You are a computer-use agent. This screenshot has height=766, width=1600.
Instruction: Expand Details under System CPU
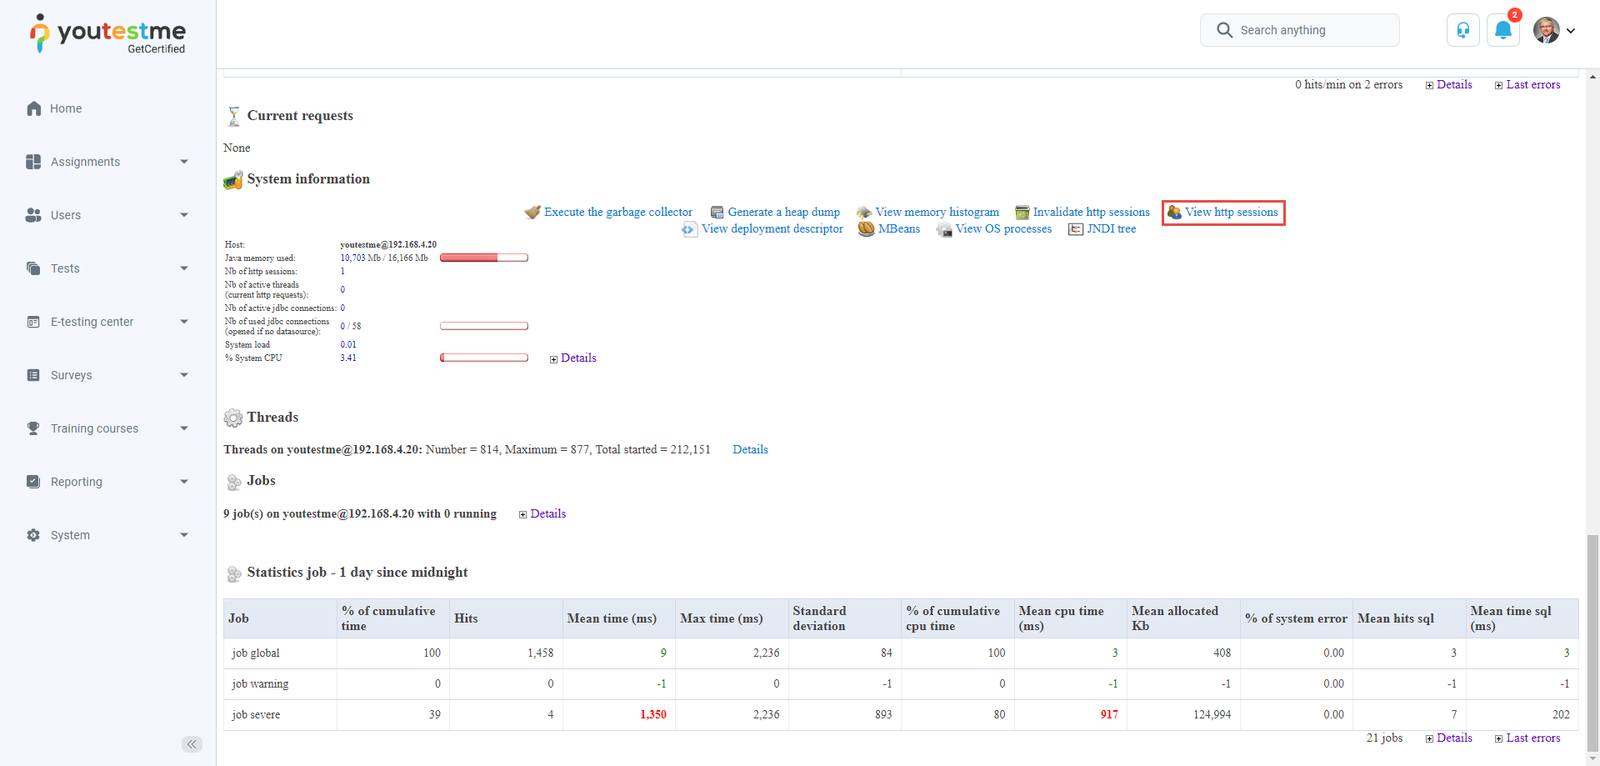point(573,358)
